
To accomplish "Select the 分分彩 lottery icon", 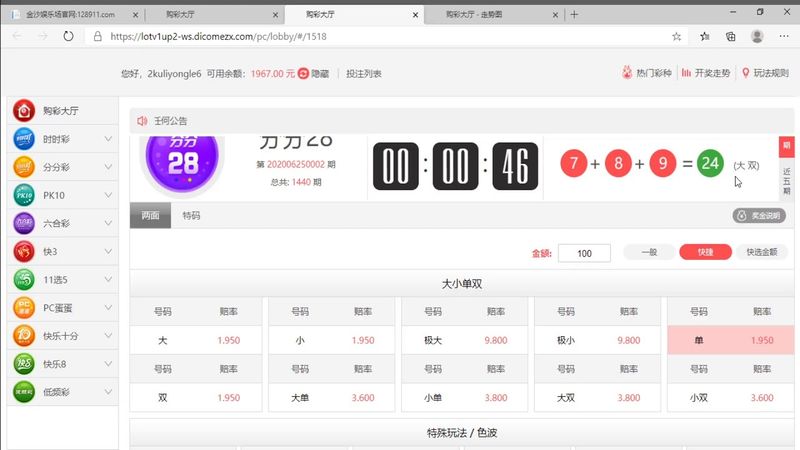I will coord(24,167).
